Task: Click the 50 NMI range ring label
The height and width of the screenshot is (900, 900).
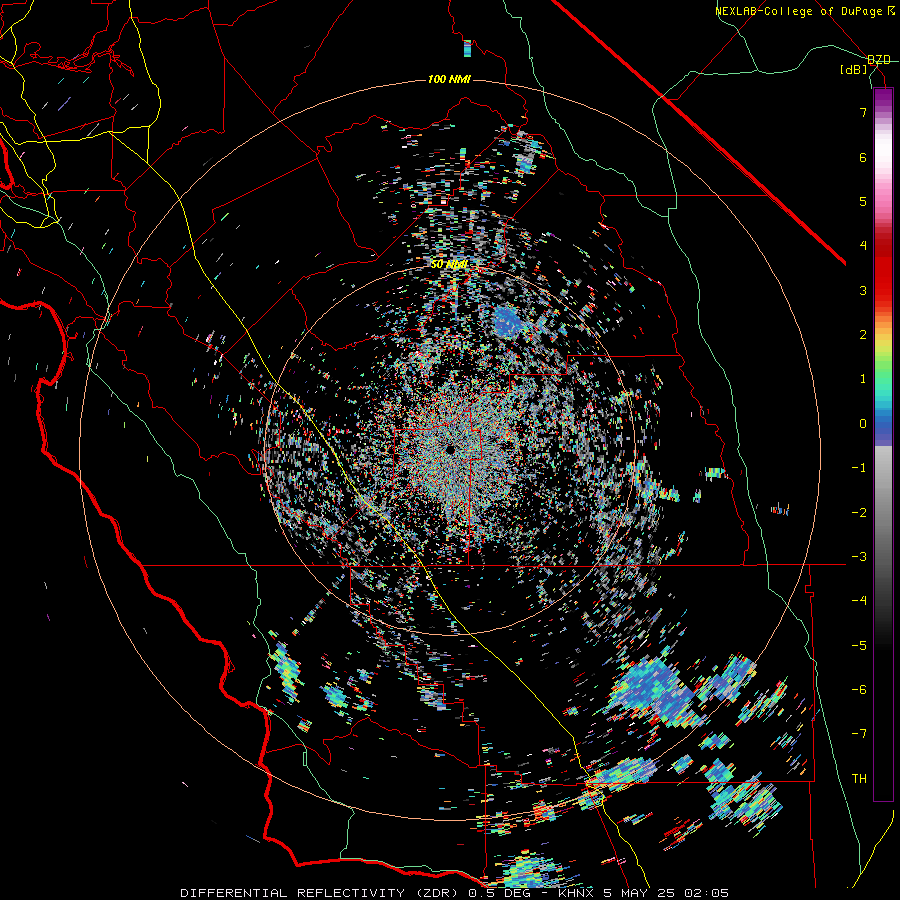Action: [x=449, y=265]
